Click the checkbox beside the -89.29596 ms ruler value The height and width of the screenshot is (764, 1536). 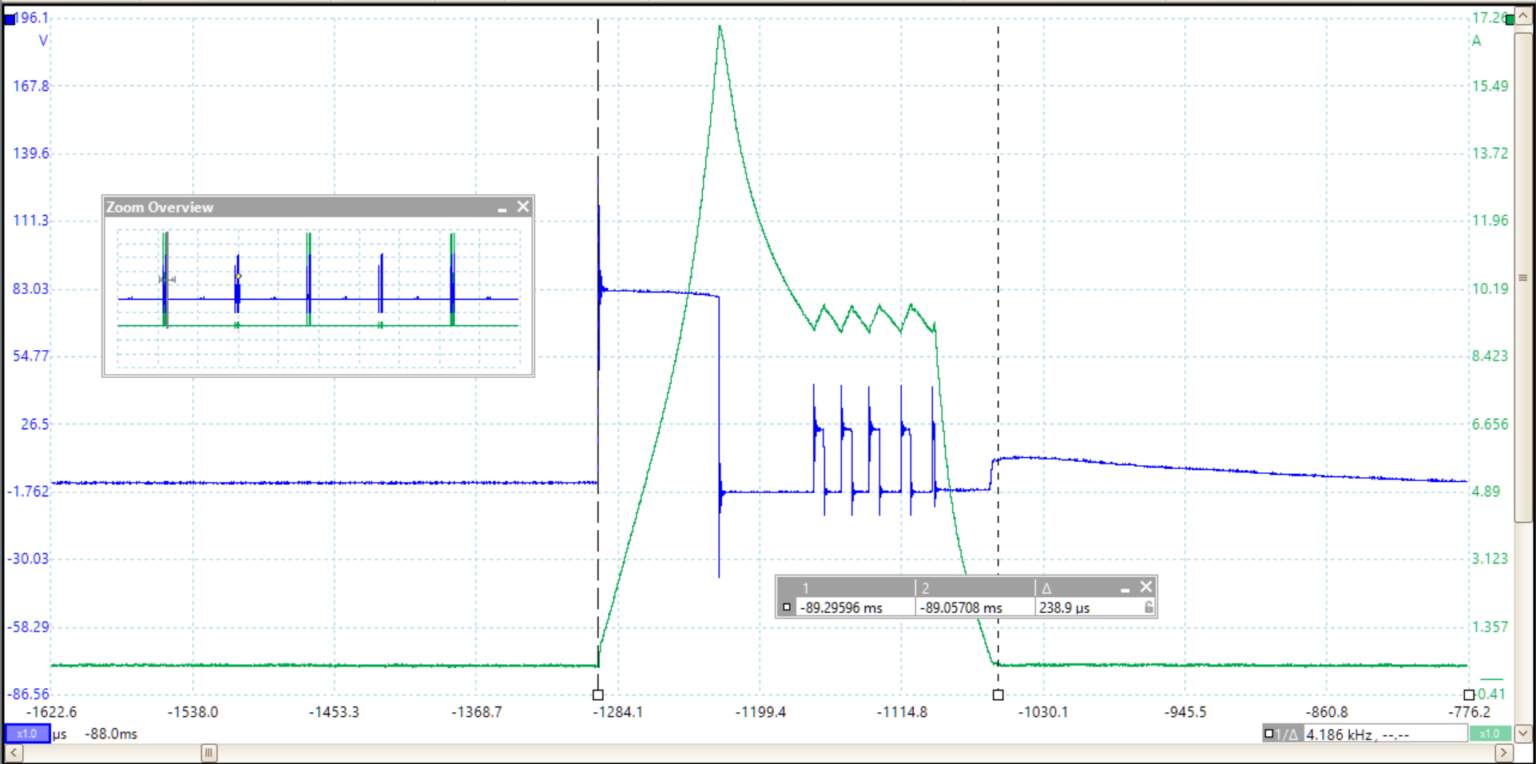787,607
